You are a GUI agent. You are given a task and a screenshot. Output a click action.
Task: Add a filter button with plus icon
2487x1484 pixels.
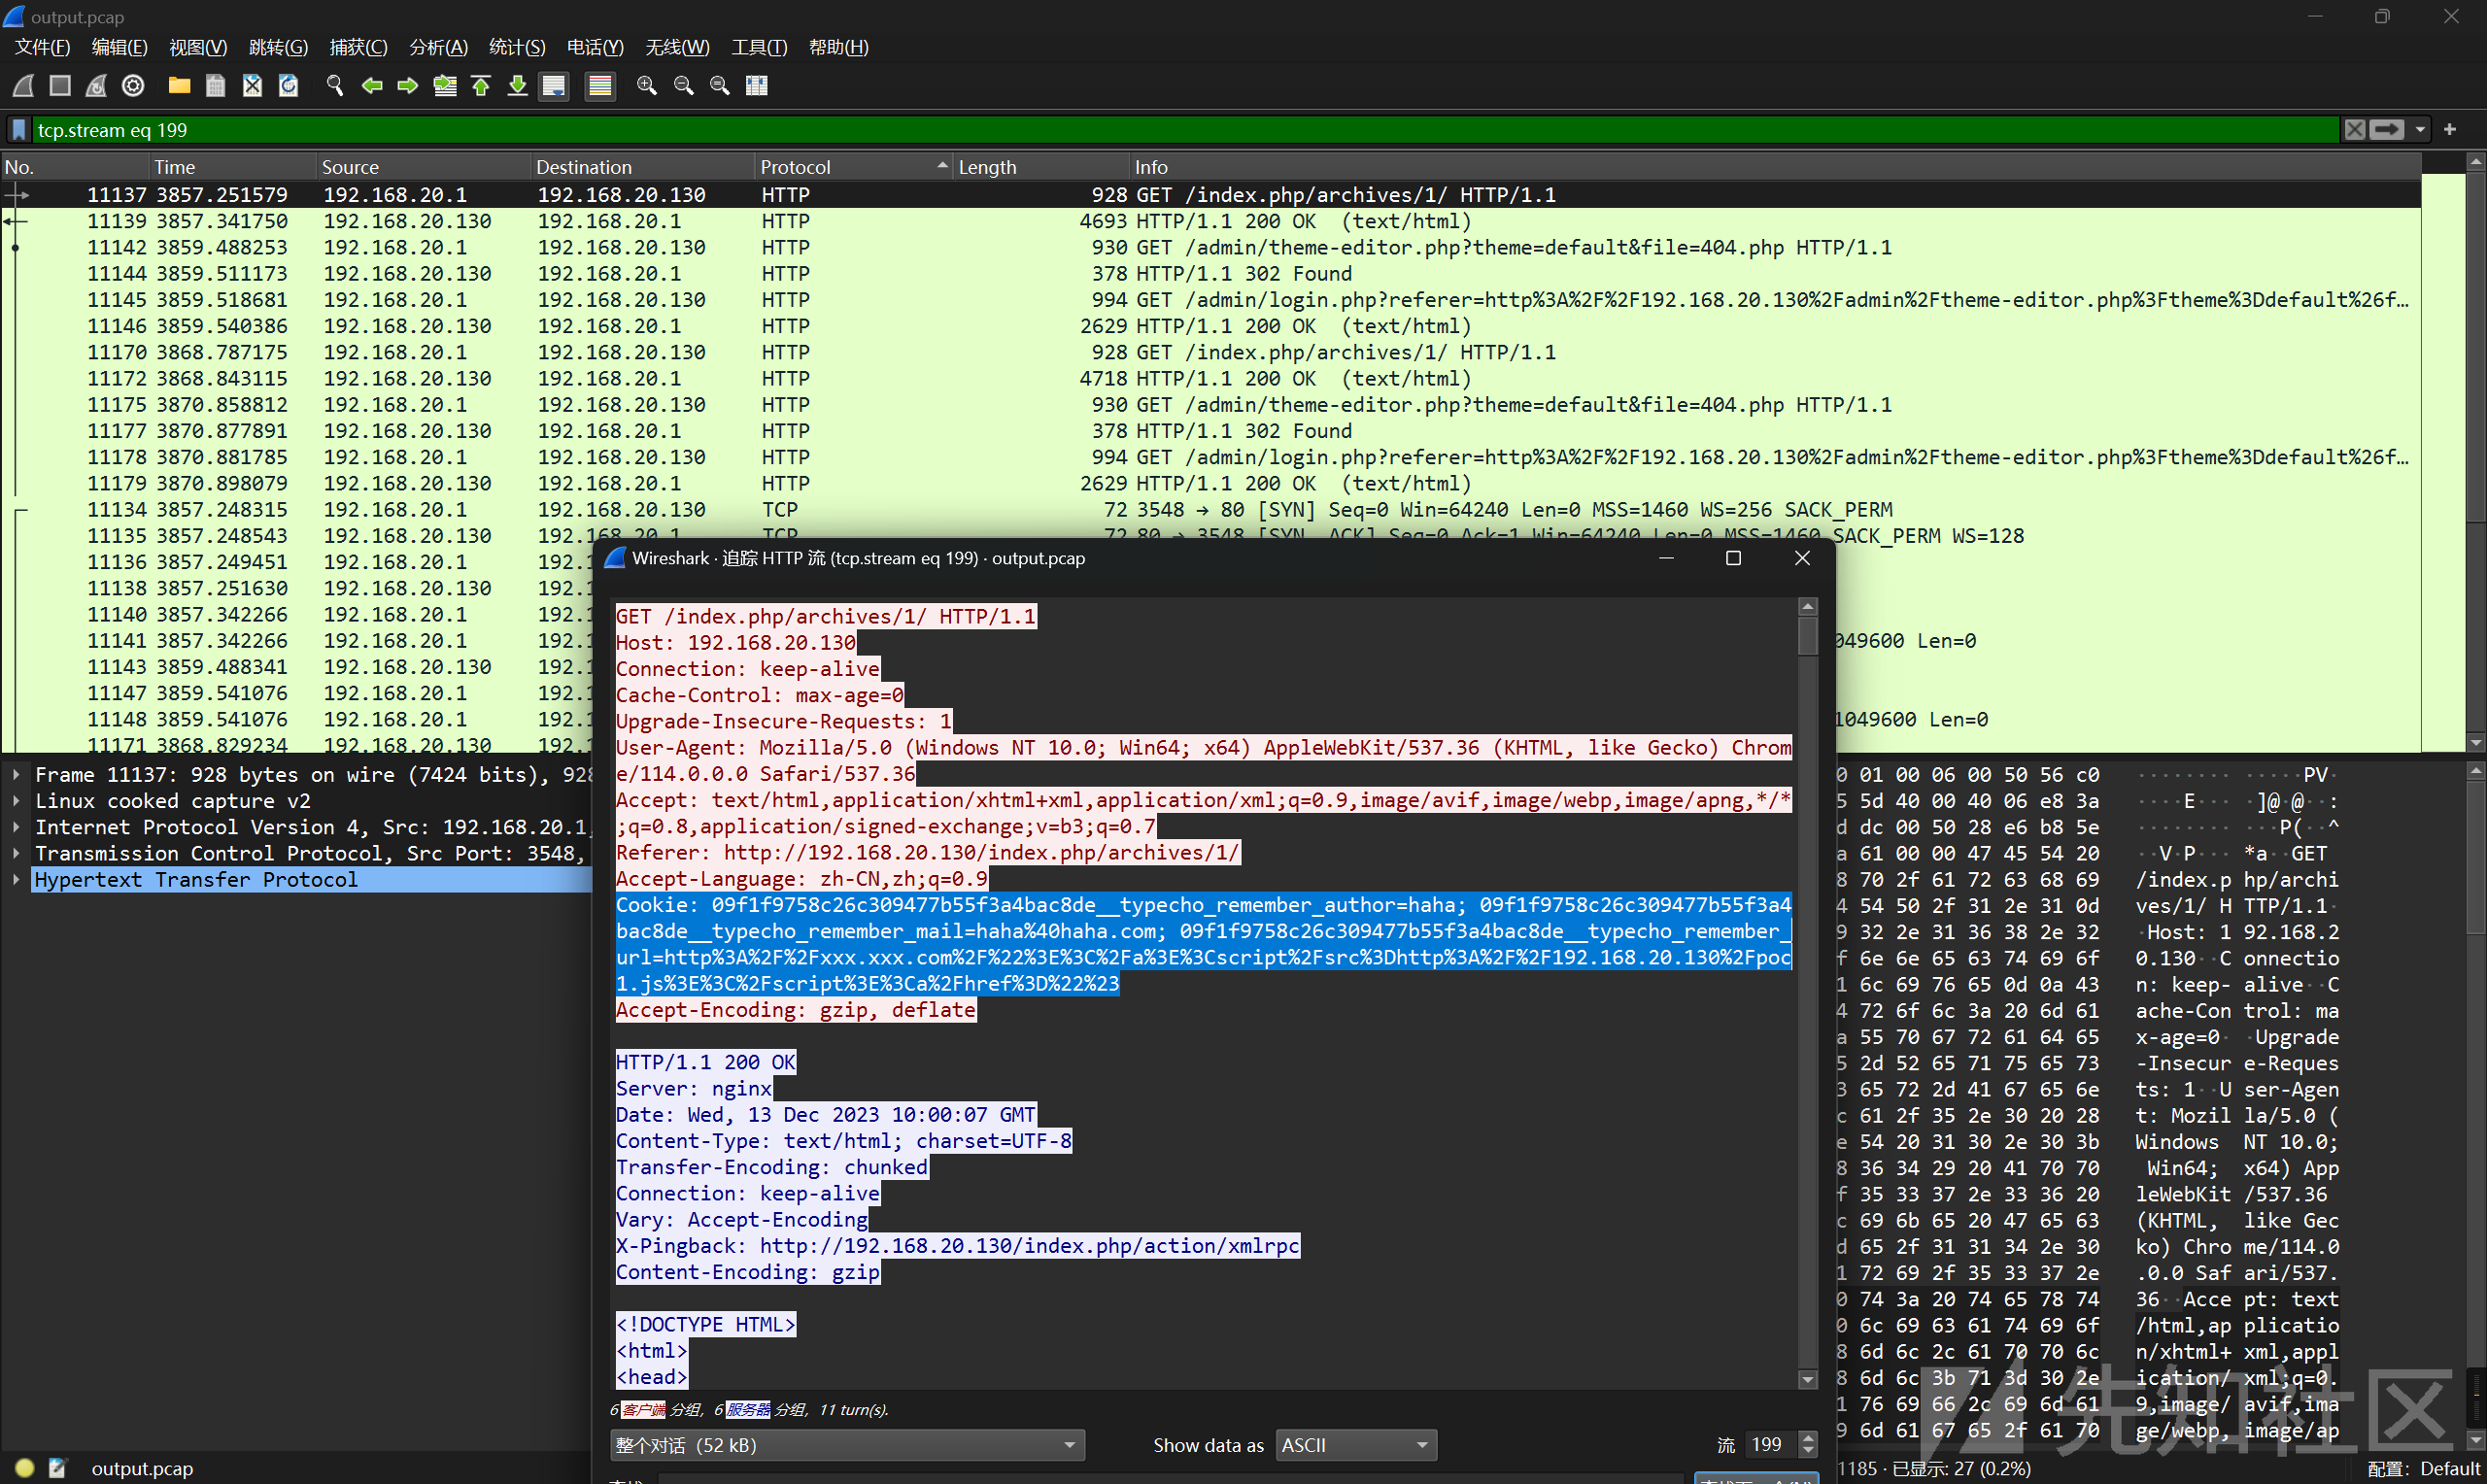click(x=2450, y=130)
